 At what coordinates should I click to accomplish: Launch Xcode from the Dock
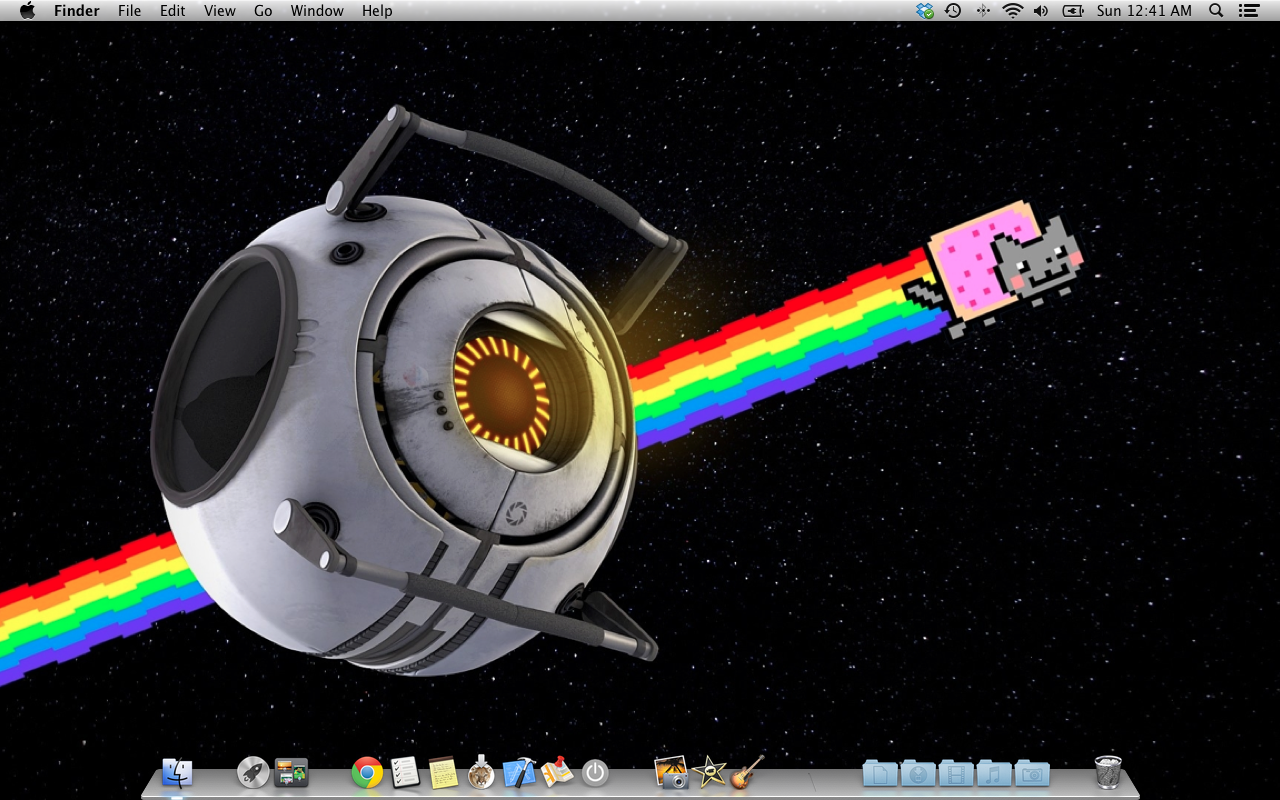(519, 772)
